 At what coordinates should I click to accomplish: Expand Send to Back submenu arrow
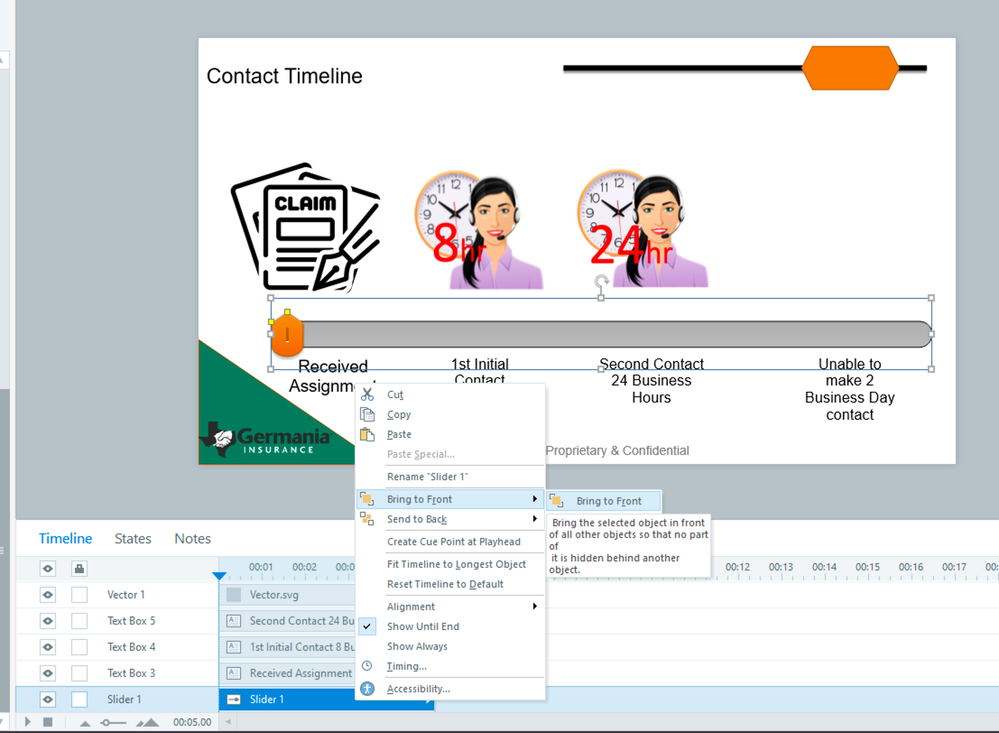[x=535, y=519]
